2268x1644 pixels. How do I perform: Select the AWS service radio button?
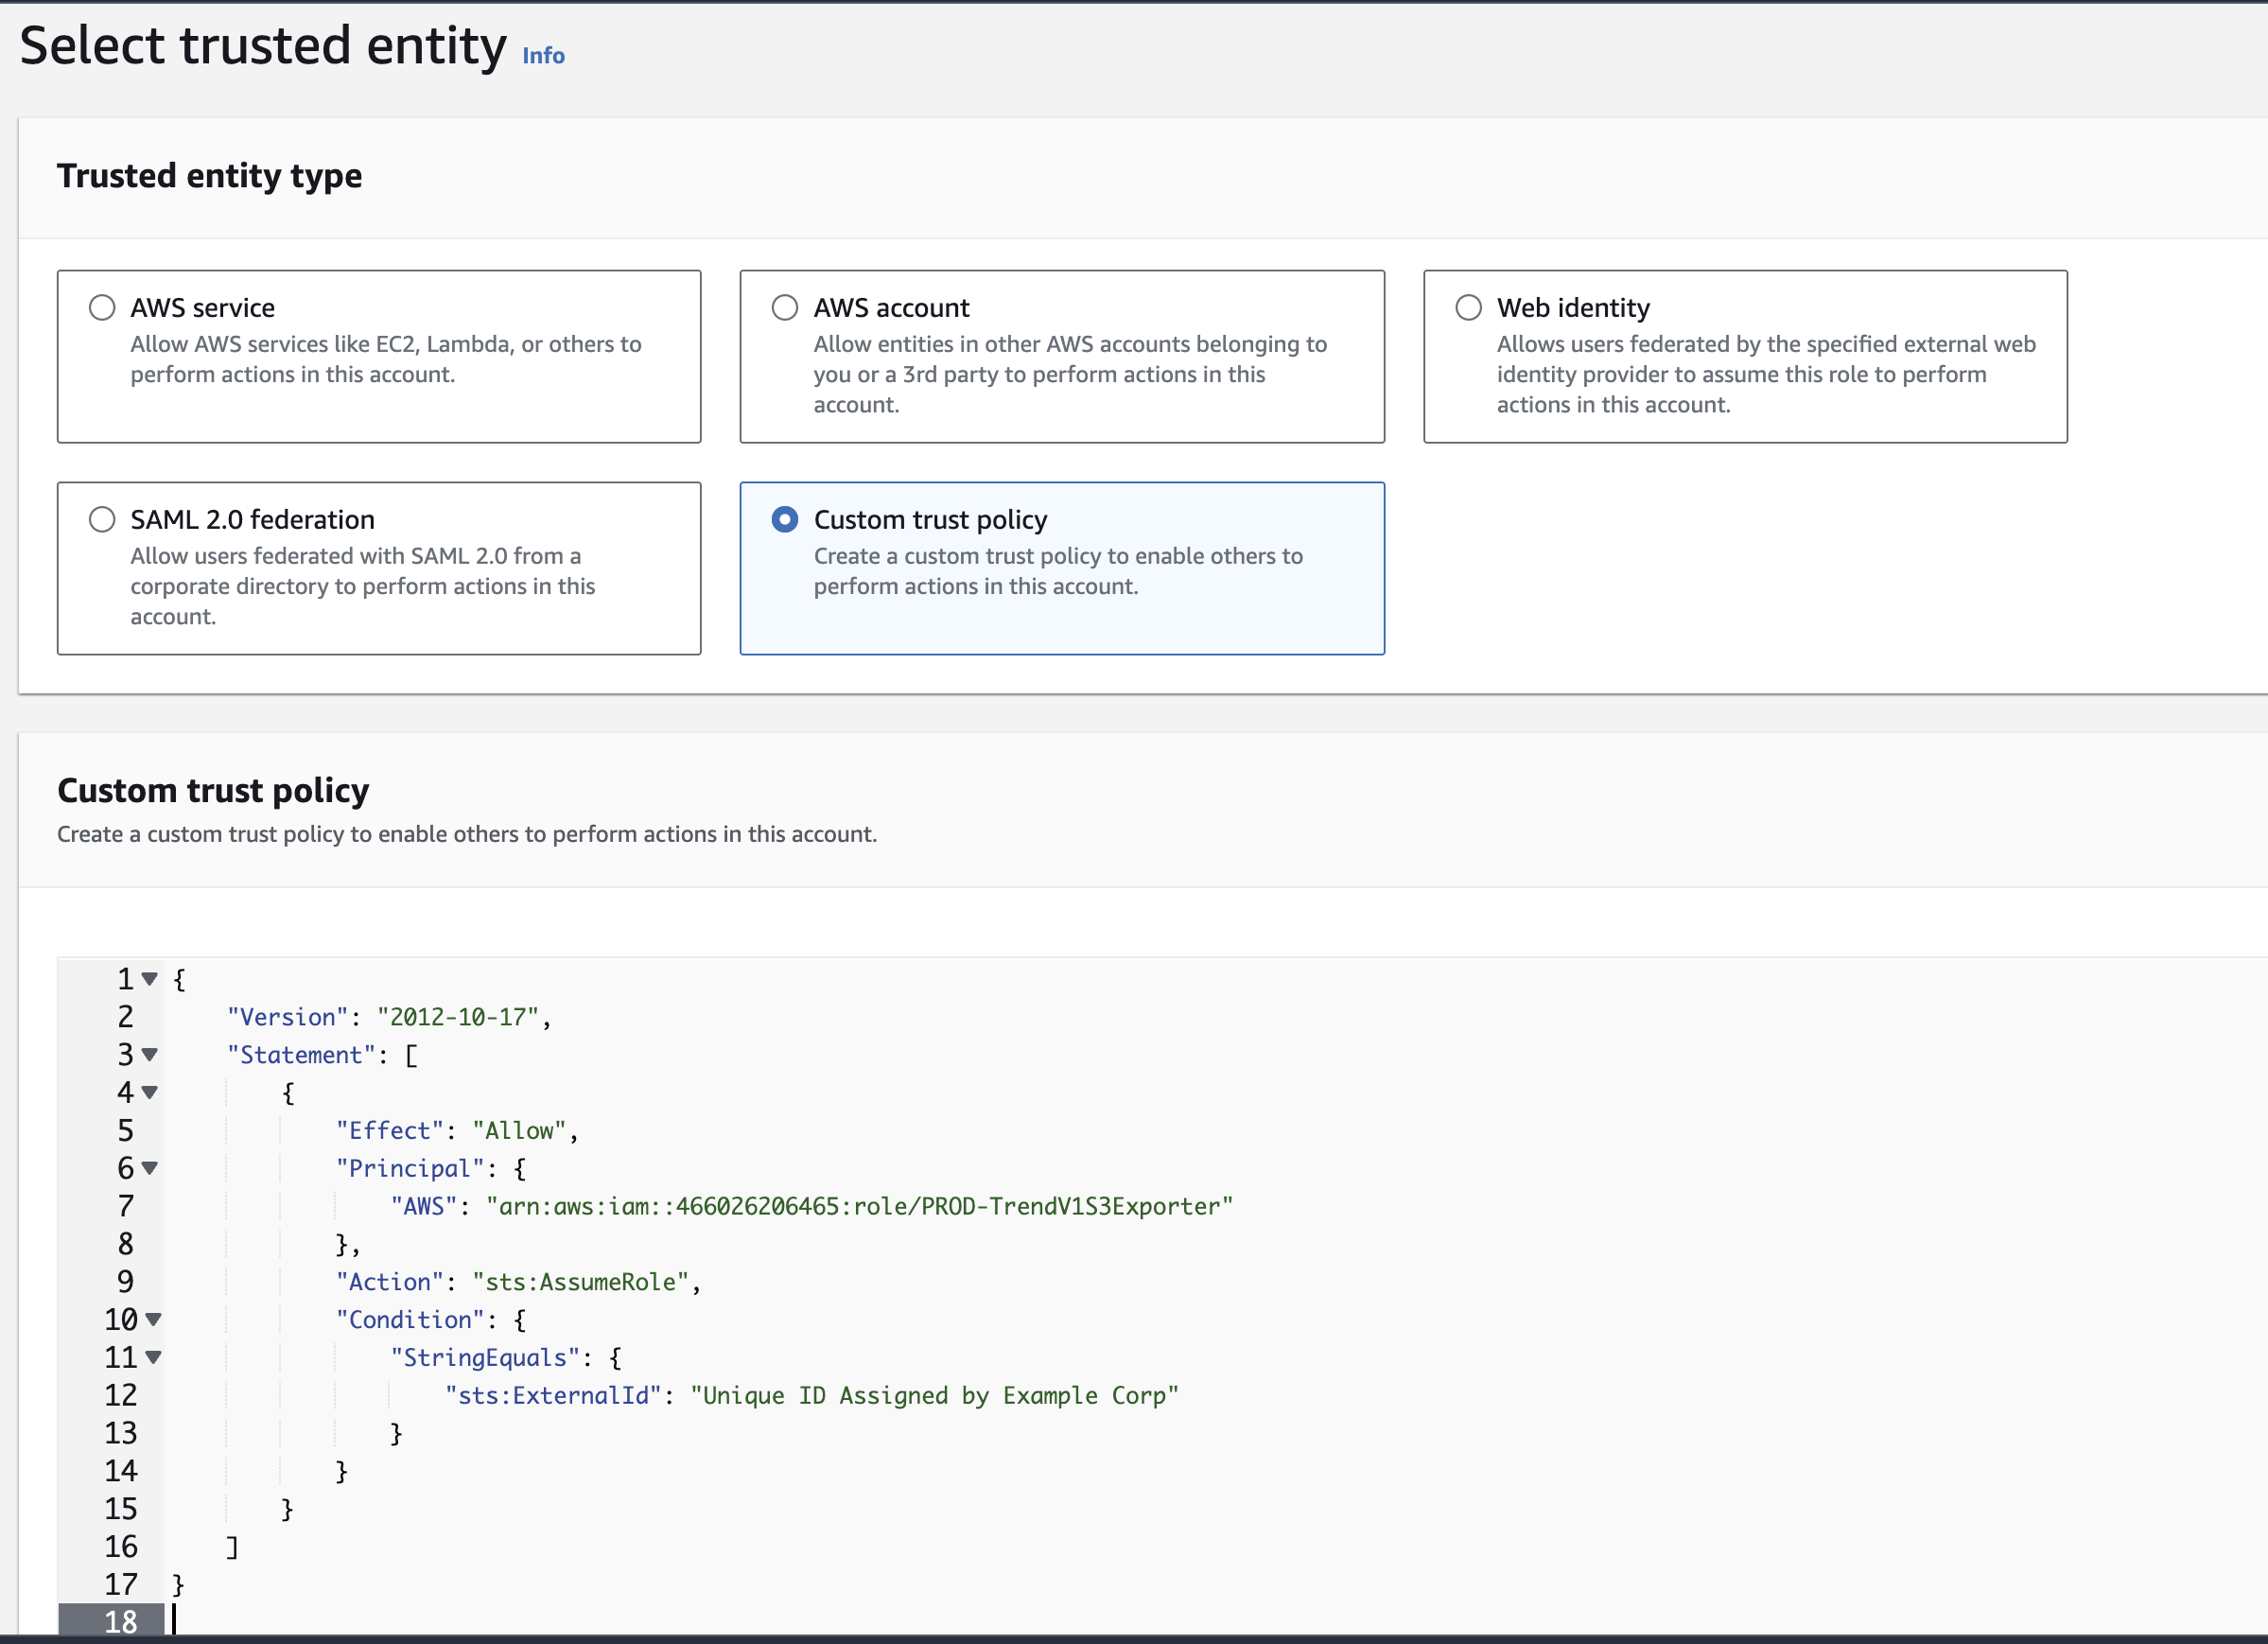(x=102, y=307)
